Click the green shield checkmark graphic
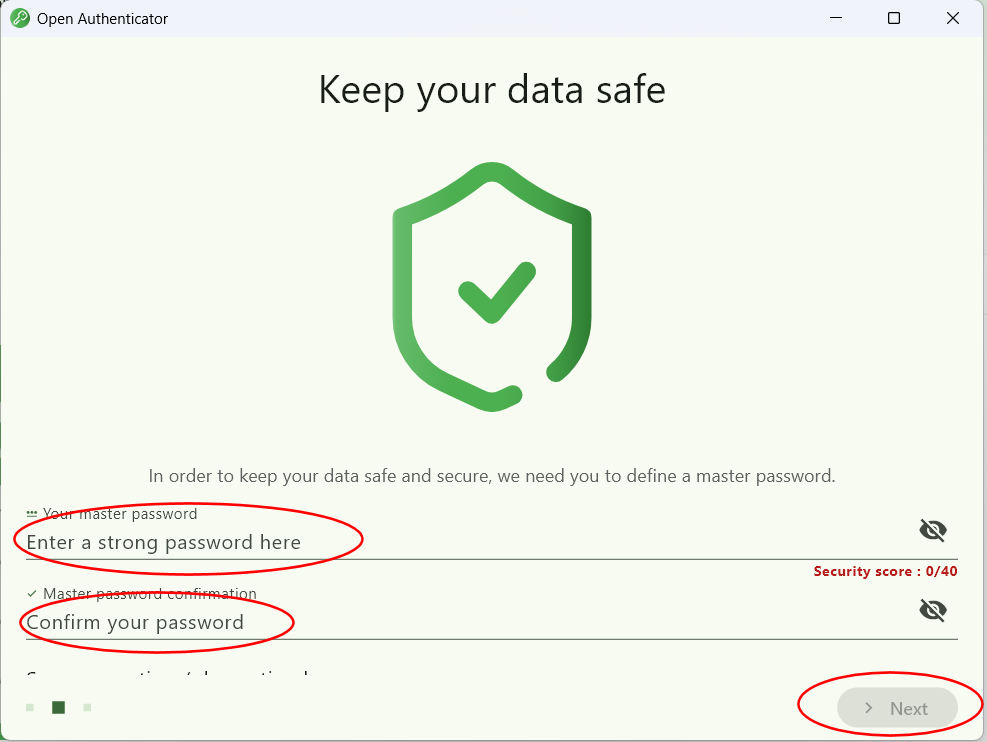987x742 pixels. point(492,287)
